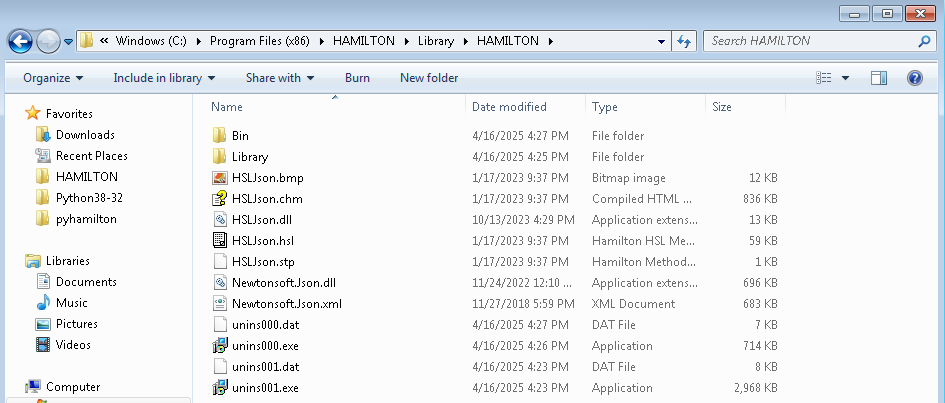This screenshot has width=945, height=403.
Task: Click the Newtonsoft.Json.xml document icon
Action: (220, 303)
